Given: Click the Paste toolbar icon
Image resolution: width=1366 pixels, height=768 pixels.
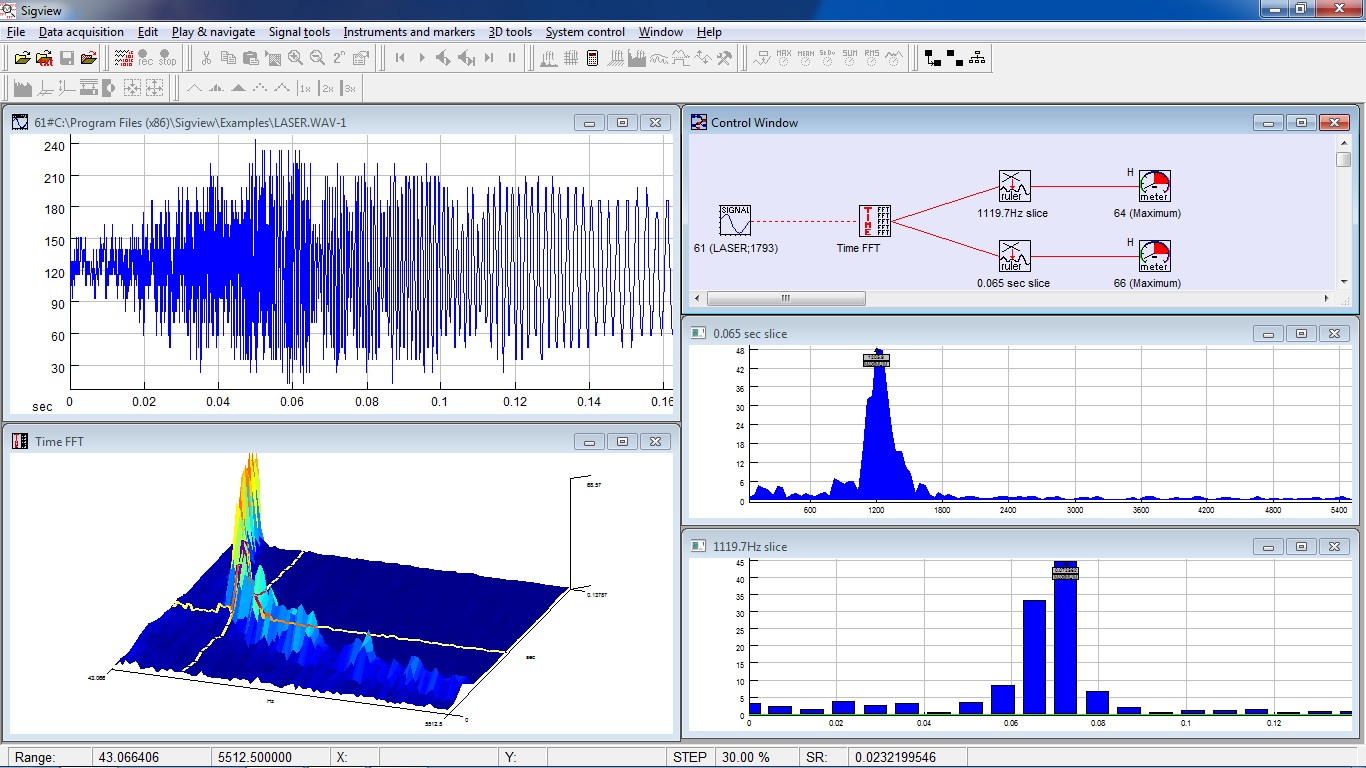Looking at the screenshot, I should point(250,58).
